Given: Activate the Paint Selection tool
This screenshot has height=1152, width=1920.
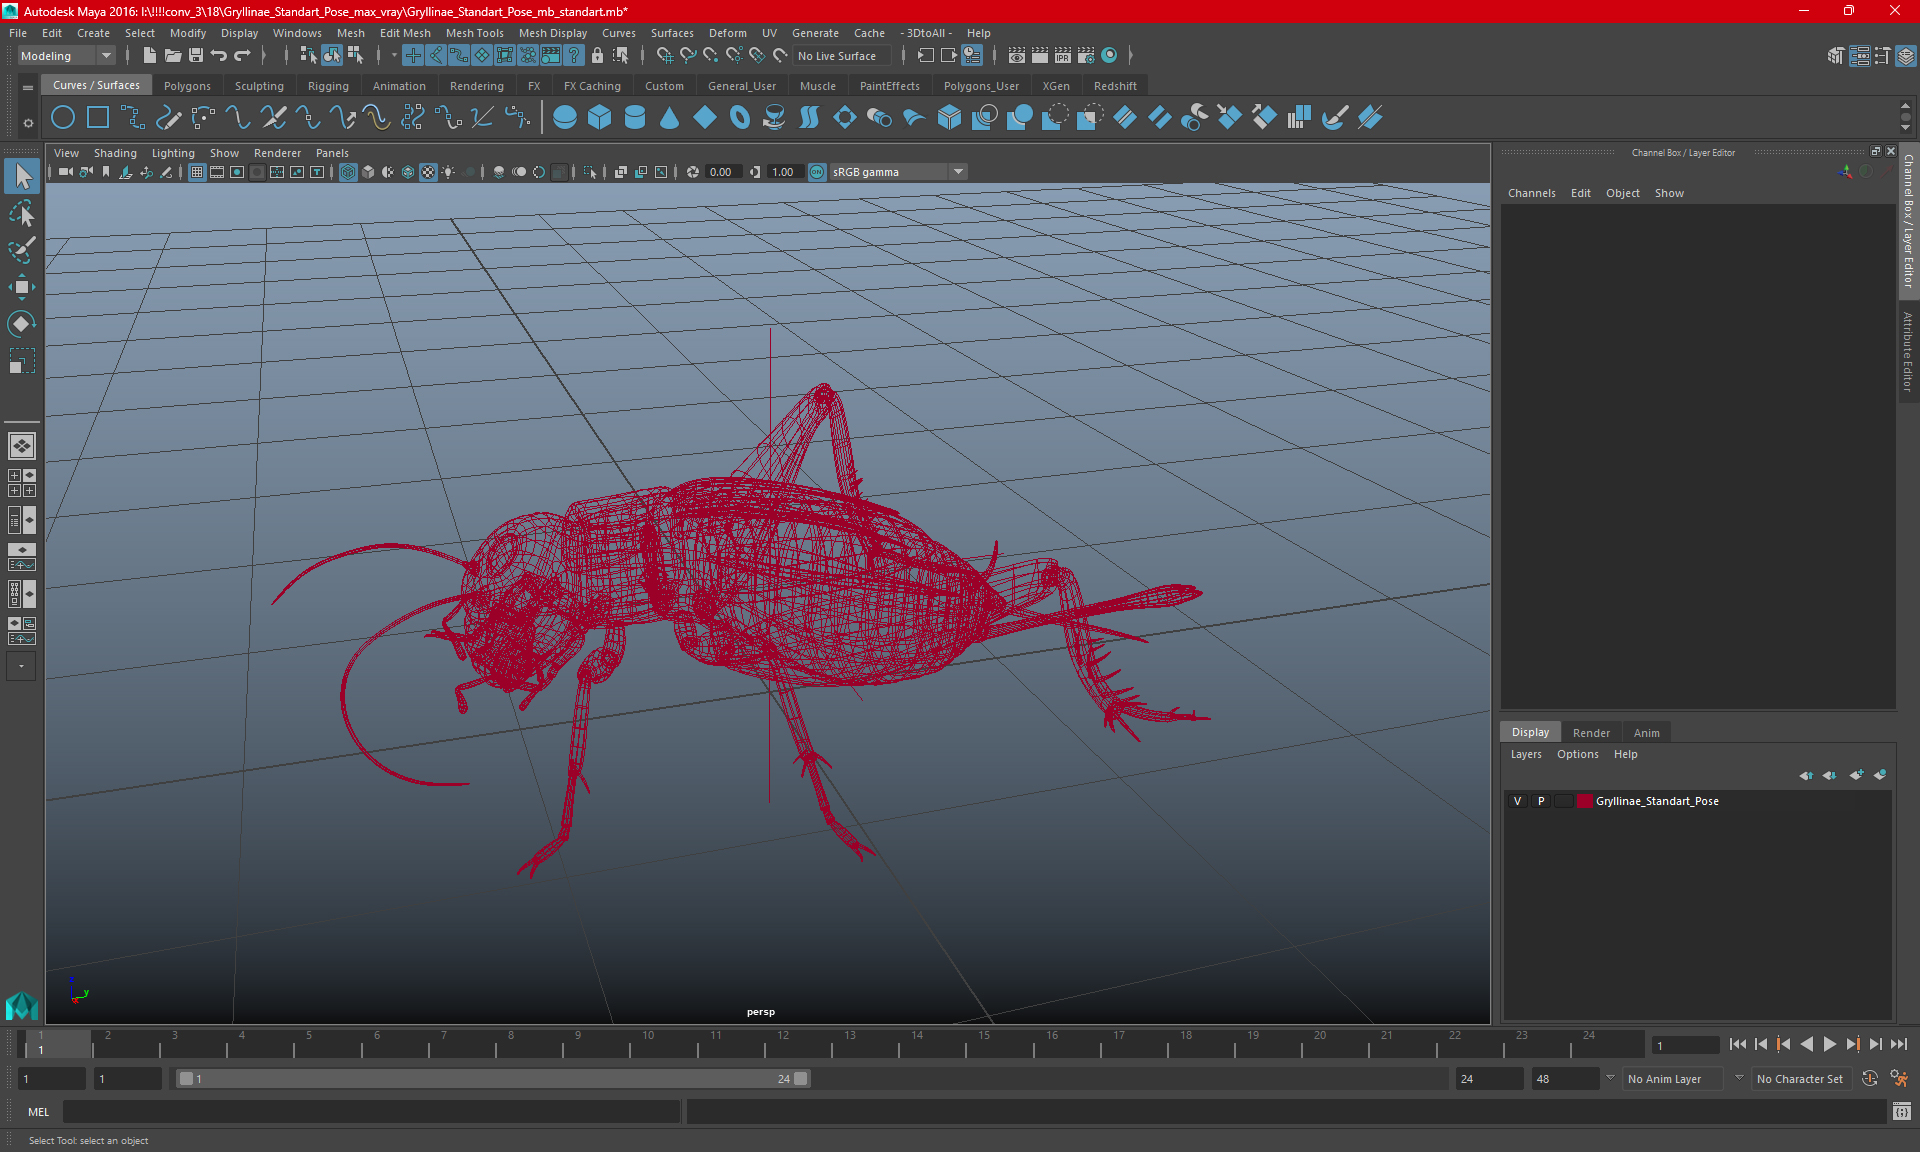Looking at the screenshot, I should (x=22, y=250).
